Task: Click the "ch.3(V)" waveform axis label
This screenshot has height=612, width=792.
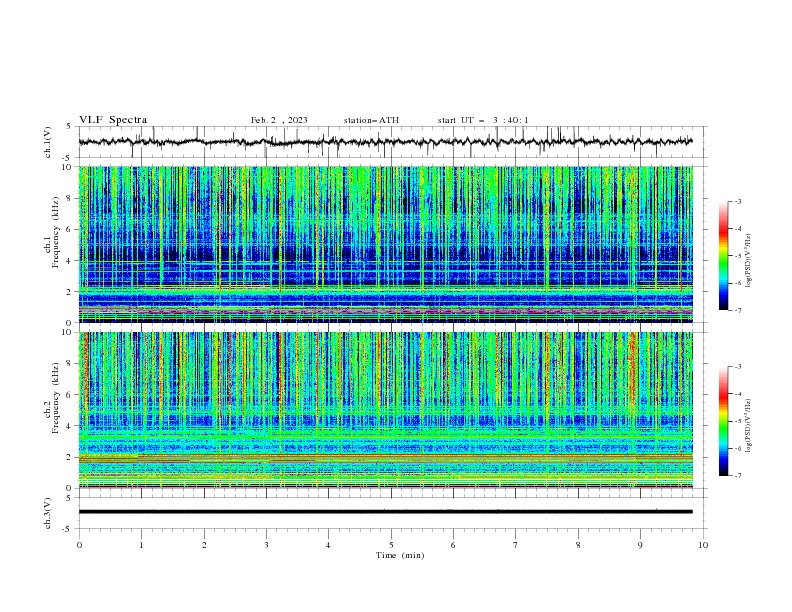Action: tap(48, 513)
